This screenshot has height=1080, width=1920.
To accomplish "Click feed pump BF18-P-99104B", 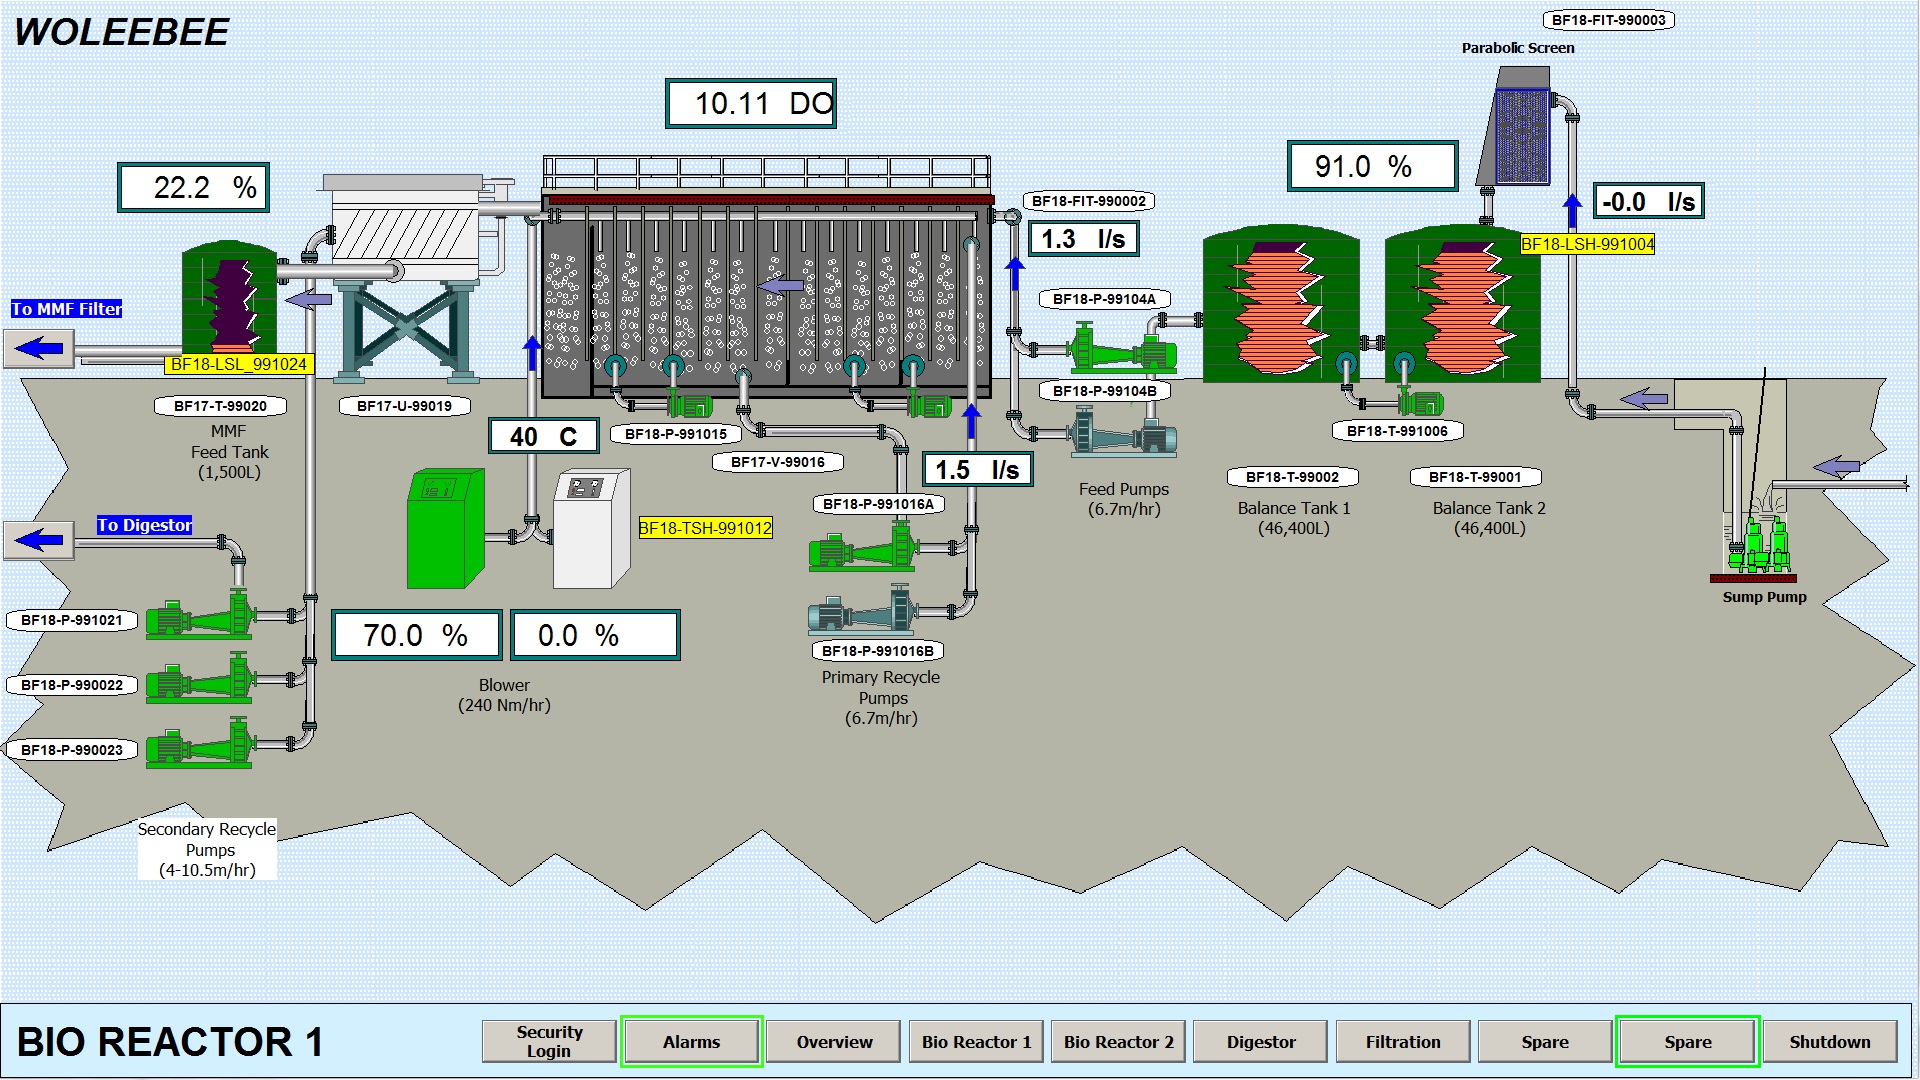I will point(1123,432).
